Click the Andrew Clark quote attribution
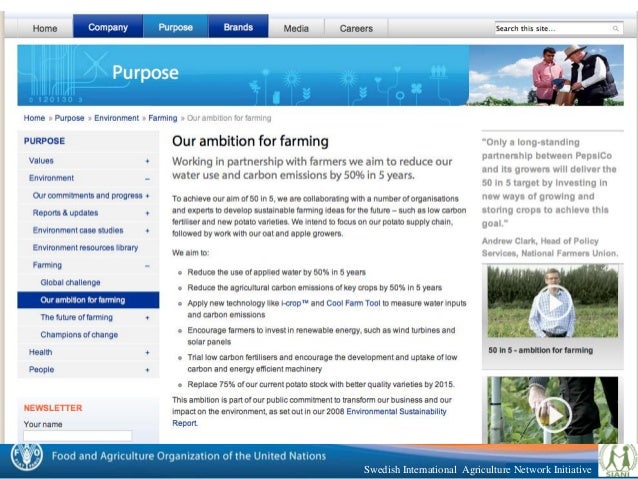 click(550, 247)
